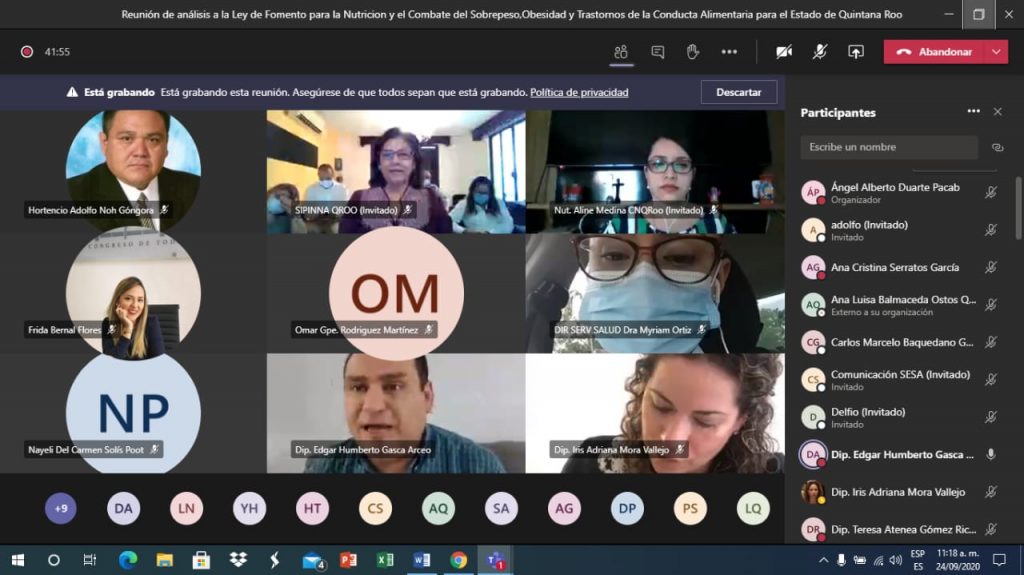Toggle the camera on or off
Image resolution: width=1024 pixels, height=575 pixels.
[784, 52]
